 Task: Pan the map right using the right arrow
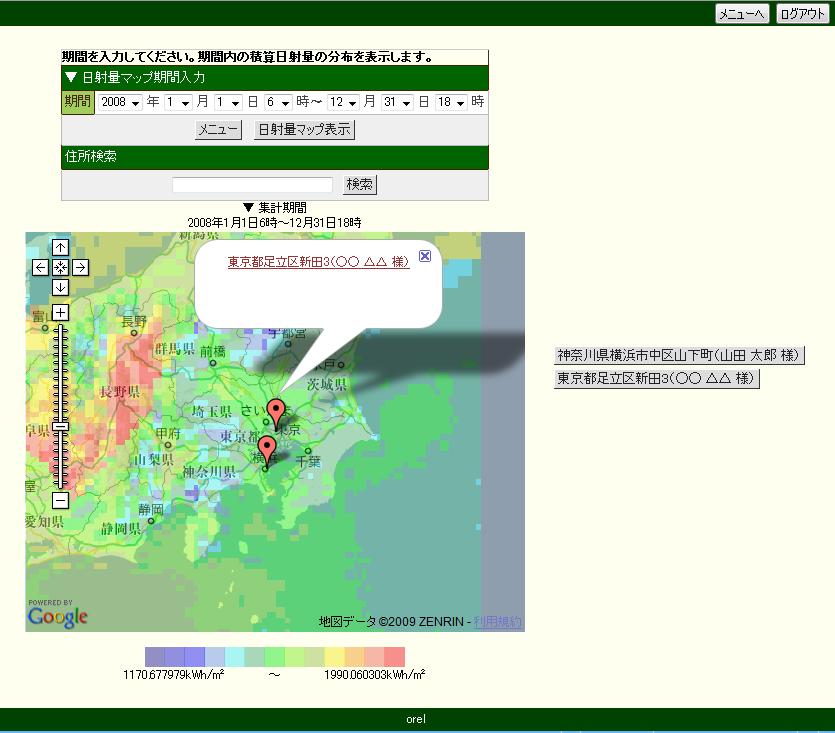pos(79,267)
